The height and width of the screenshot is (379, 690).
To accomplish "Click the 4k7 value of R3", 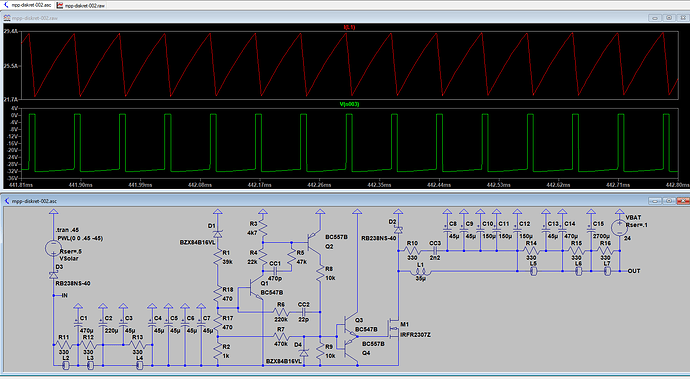I will tap(252, 233).
